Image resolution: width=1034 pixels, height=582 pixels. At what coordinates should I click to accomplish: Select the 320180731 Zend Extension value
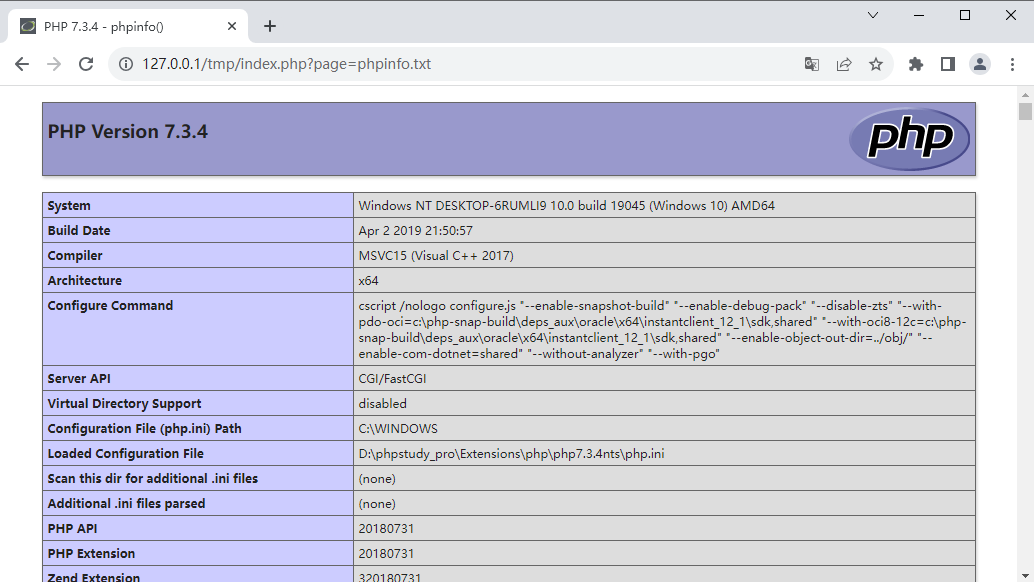(390, 577)
